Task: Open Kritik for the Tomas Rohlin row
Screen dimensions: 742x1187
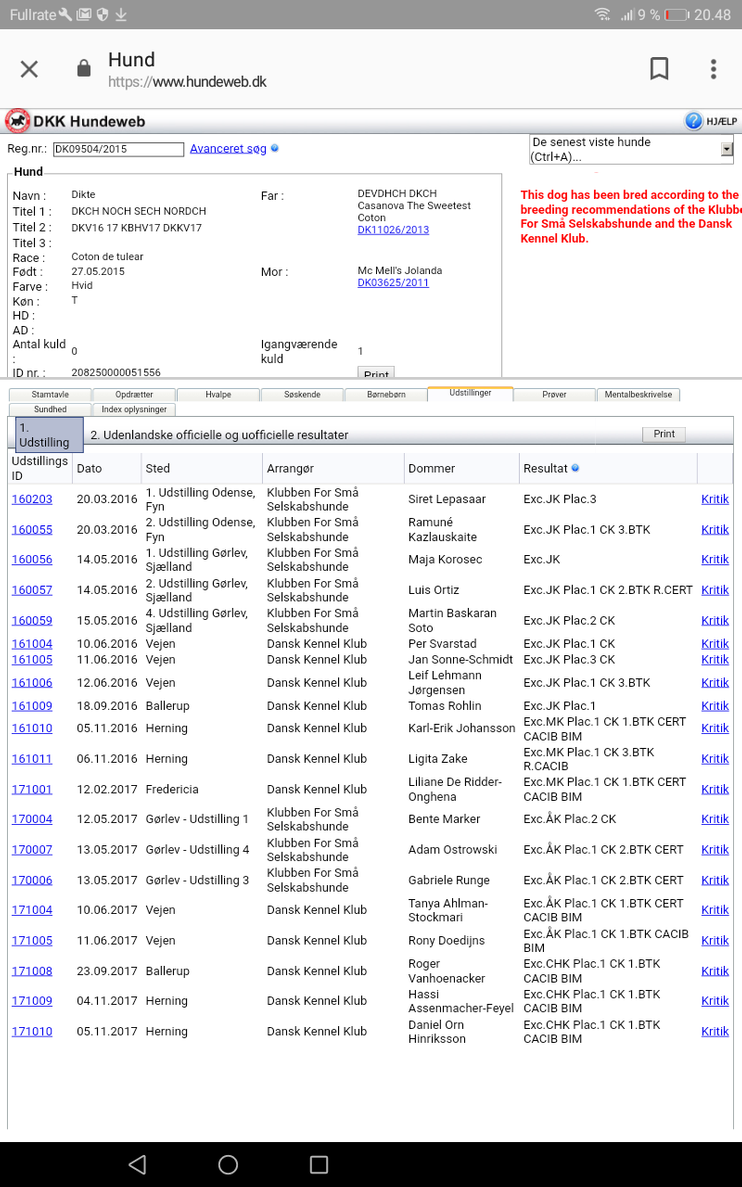Action: (715, 706)
